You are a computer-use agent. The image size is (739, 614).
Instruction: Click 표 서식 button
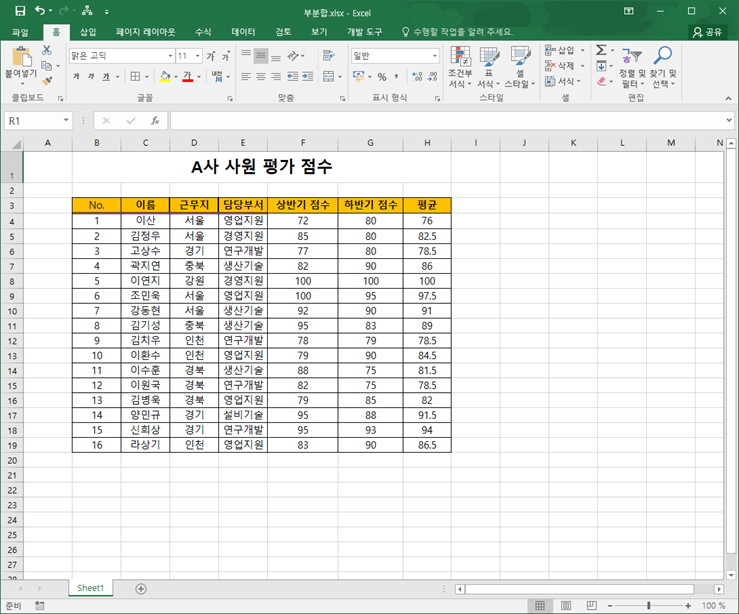pyautogui.click(x=489, y=66)
